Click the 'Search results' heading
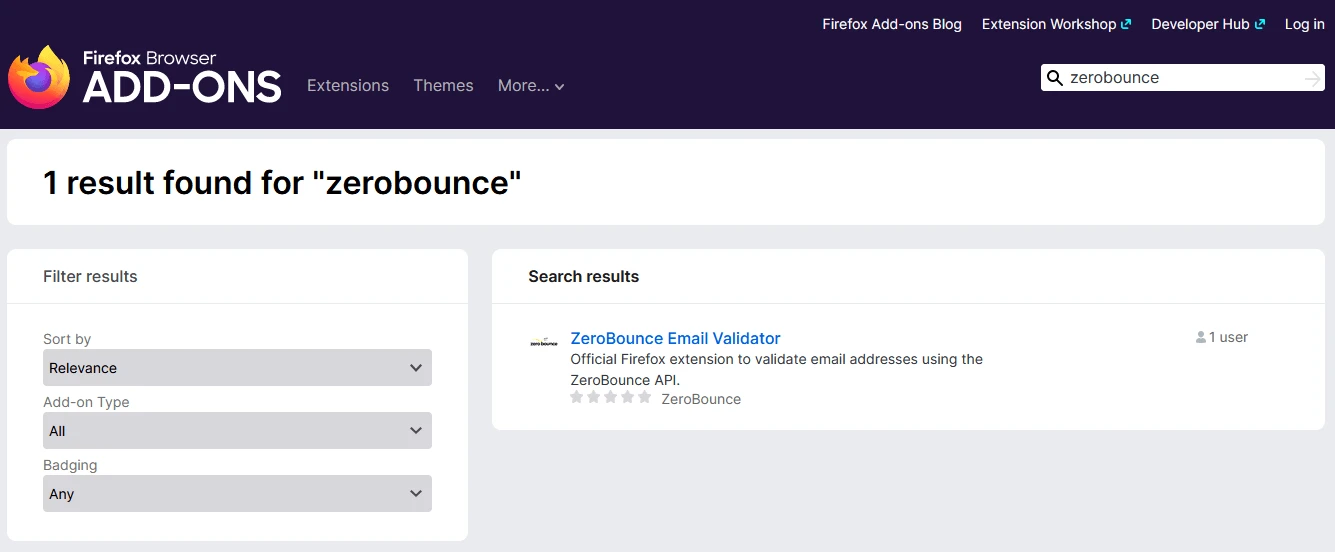Image resolution: width=1335 pixels, height=552 pixels. point(583,277)
